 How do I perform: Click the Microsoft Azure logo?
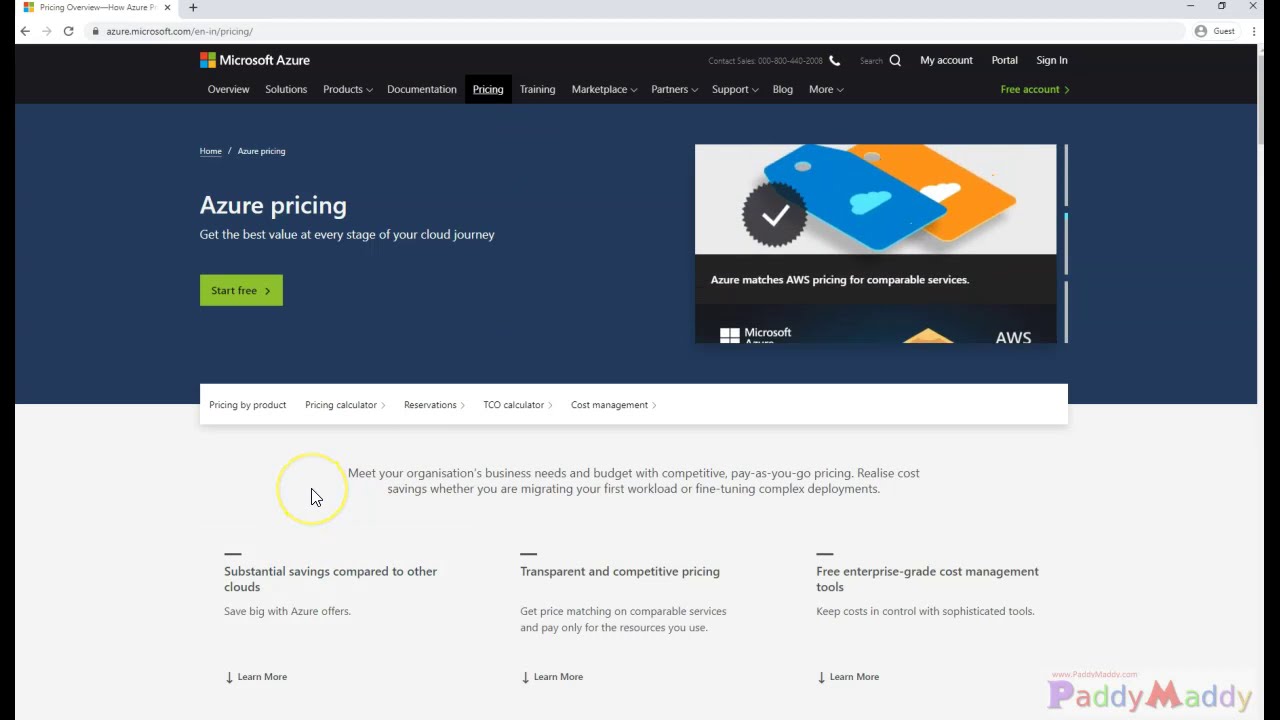coord(254,60)
